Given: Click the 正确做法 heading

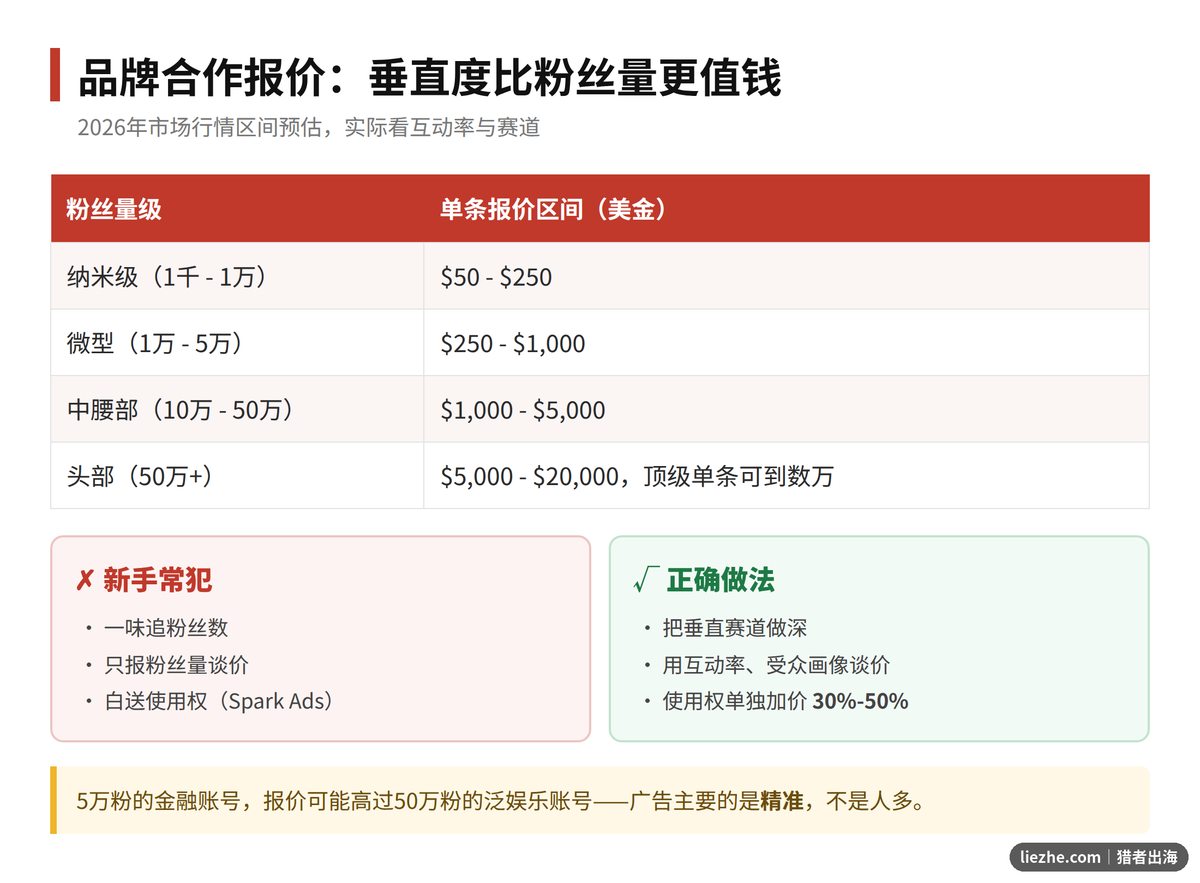Looking at the screenshot, I should pyautogui.click(x=704, y=580).
